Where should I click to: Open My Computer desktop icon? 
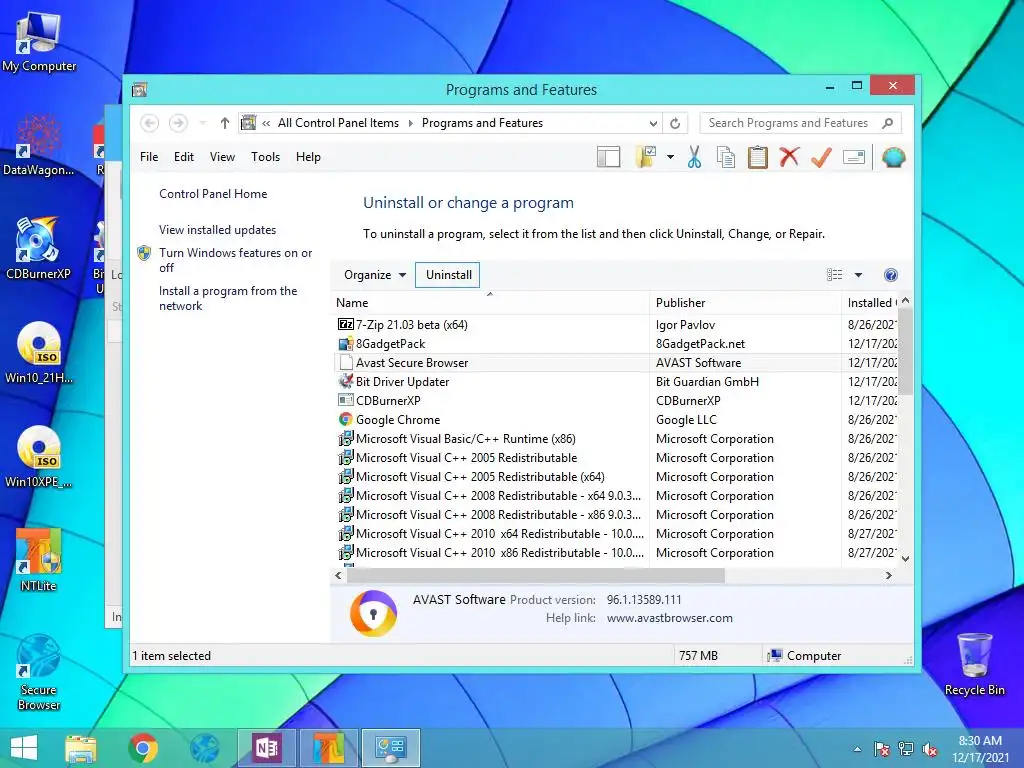[x=39, y=41]
